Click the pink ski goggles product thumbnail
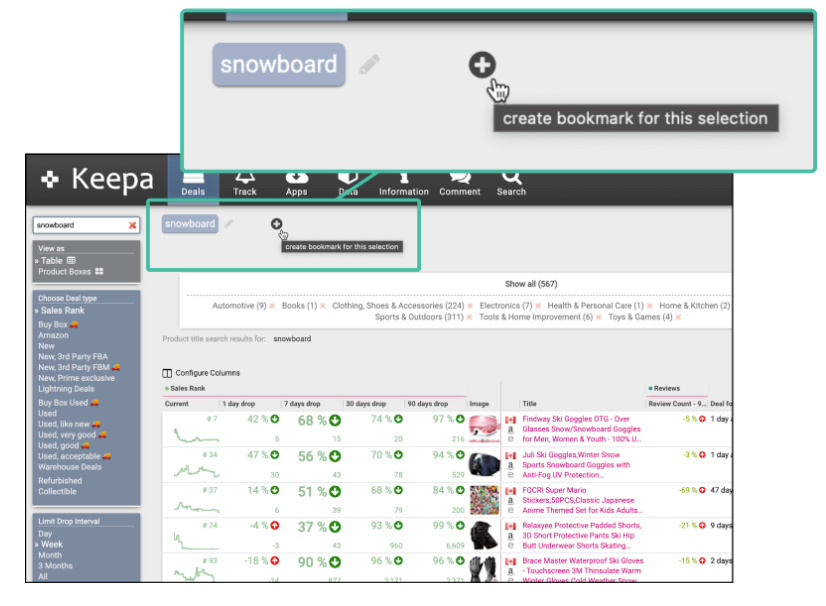This screenshot has height=606, width=826. (x=484, y=428)
